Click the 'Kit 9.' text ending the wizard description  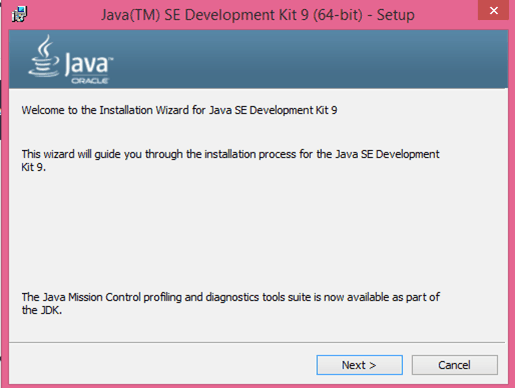point(33,167)
